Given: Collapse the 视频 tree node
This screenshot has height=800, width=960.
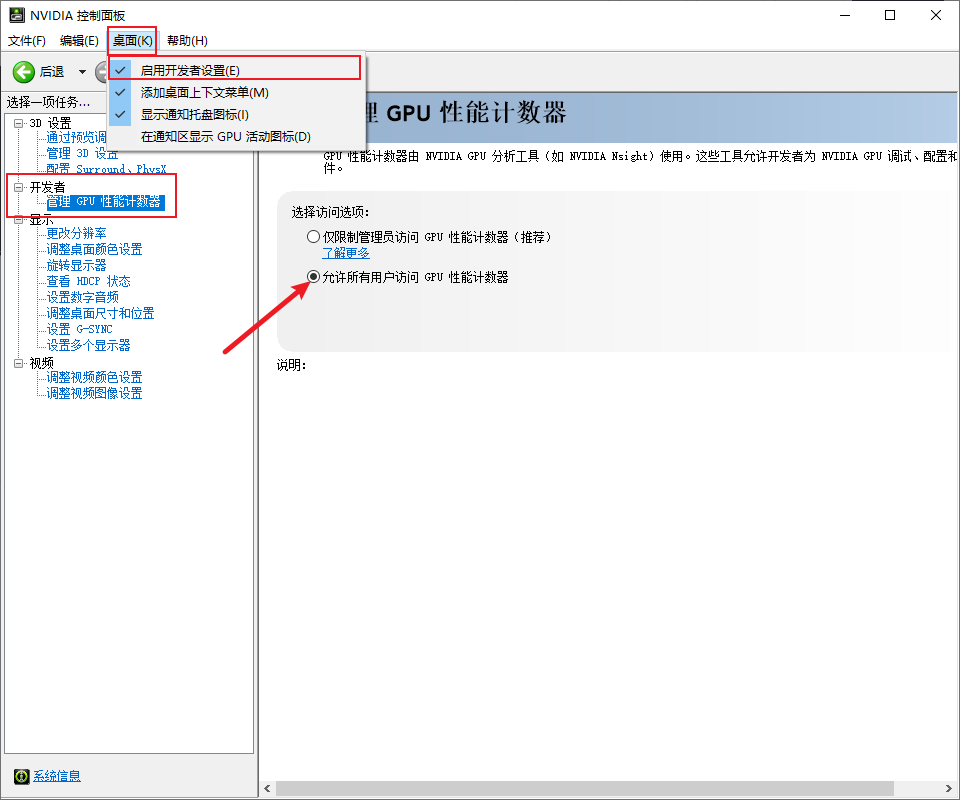Looking at the screenshot, I should (19, 363).
